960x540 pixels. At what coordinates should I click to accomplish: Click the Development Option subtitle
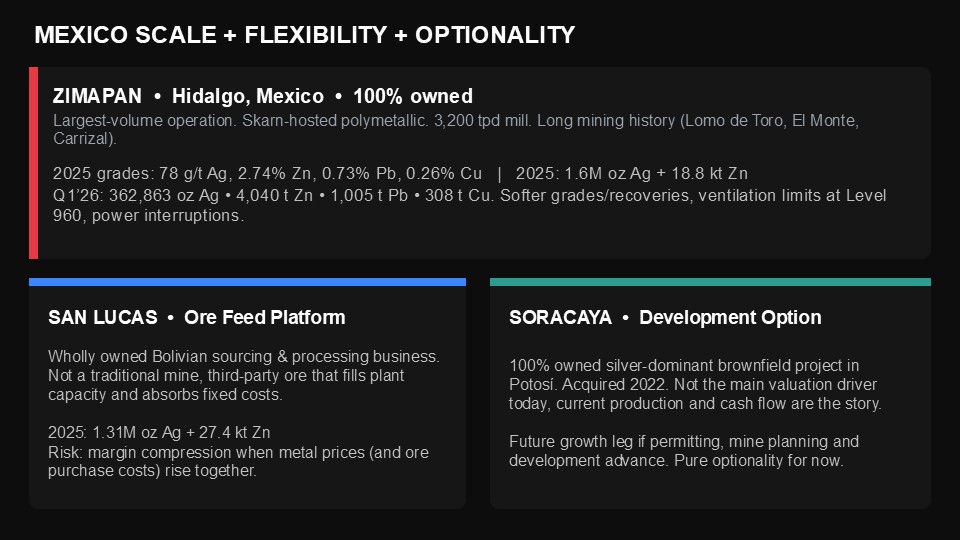(730, 317)
